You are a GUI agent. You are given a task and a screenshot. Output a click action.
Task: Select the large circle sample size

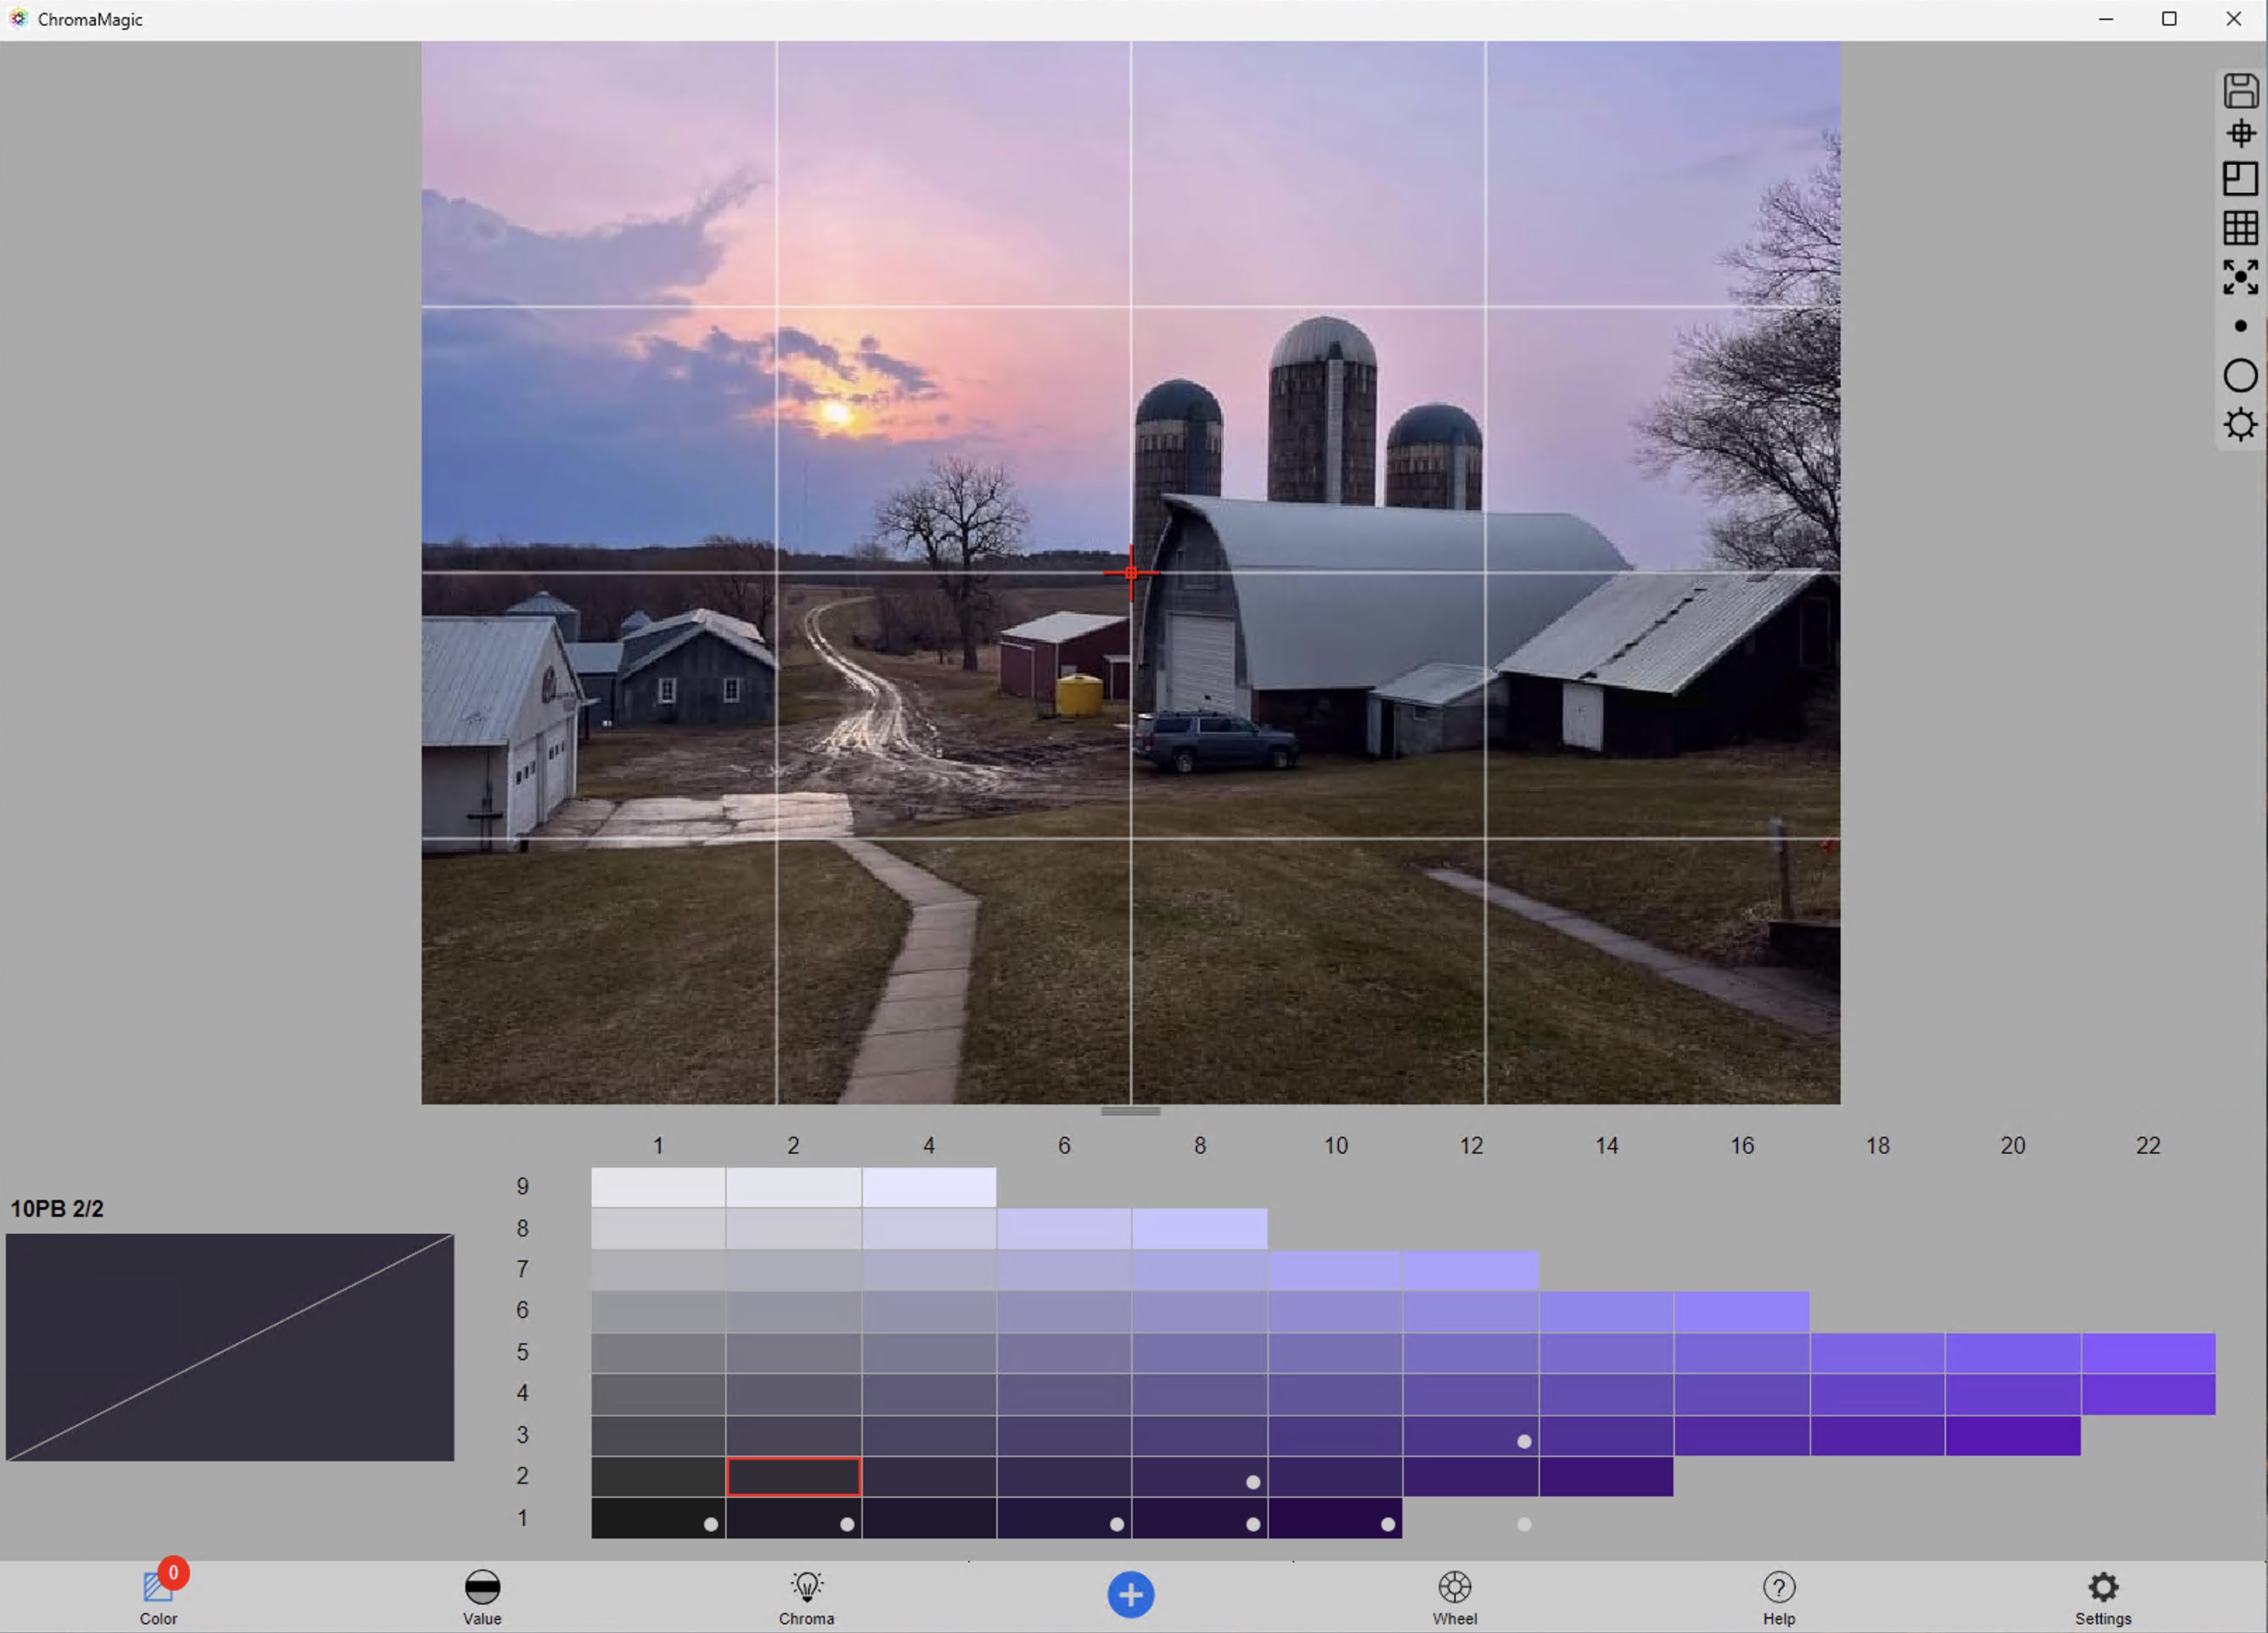pos(2240,376)
